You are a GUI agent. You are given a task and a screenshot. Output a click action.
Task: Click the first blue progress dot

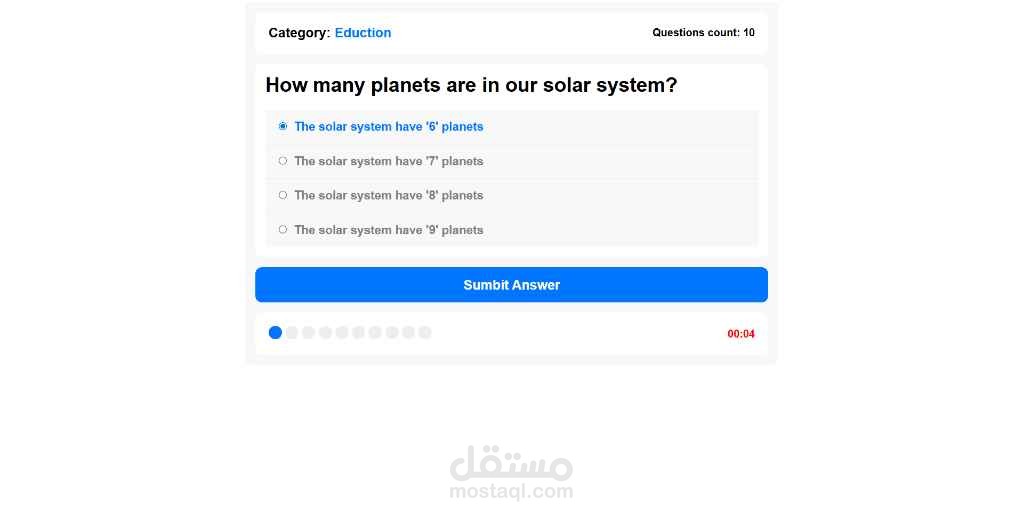275,333
